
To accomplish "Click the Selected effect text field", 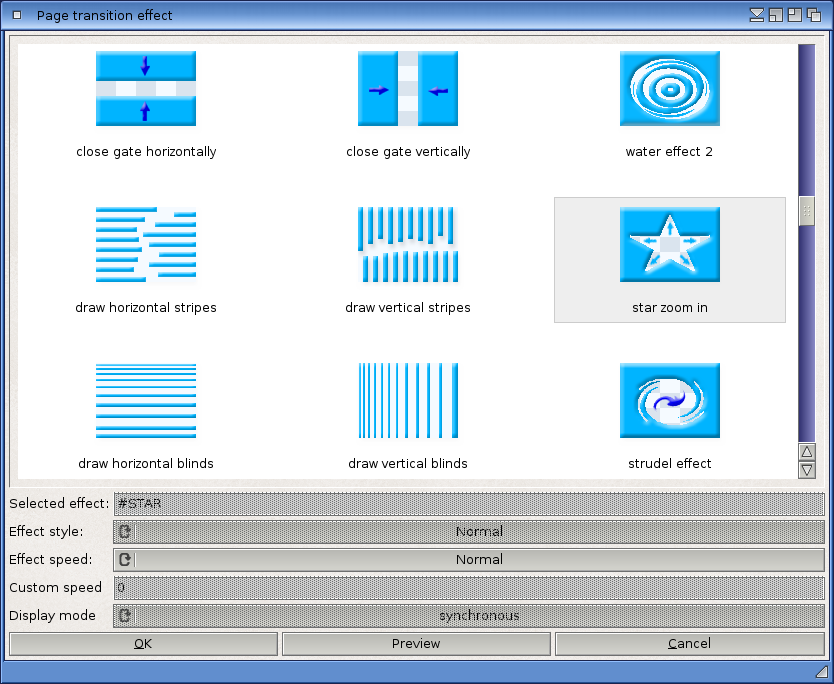I will 469,504.
